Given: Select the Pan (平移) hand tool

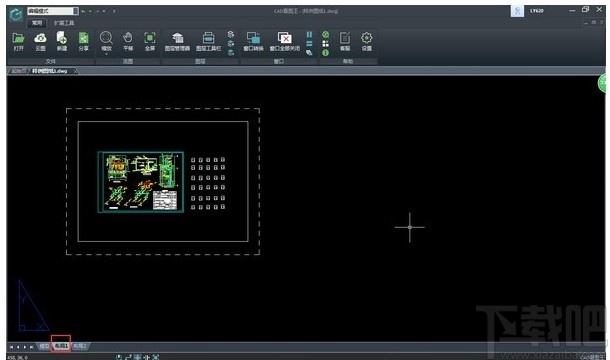Looking at the screenshot, I should tap(128, 42).
